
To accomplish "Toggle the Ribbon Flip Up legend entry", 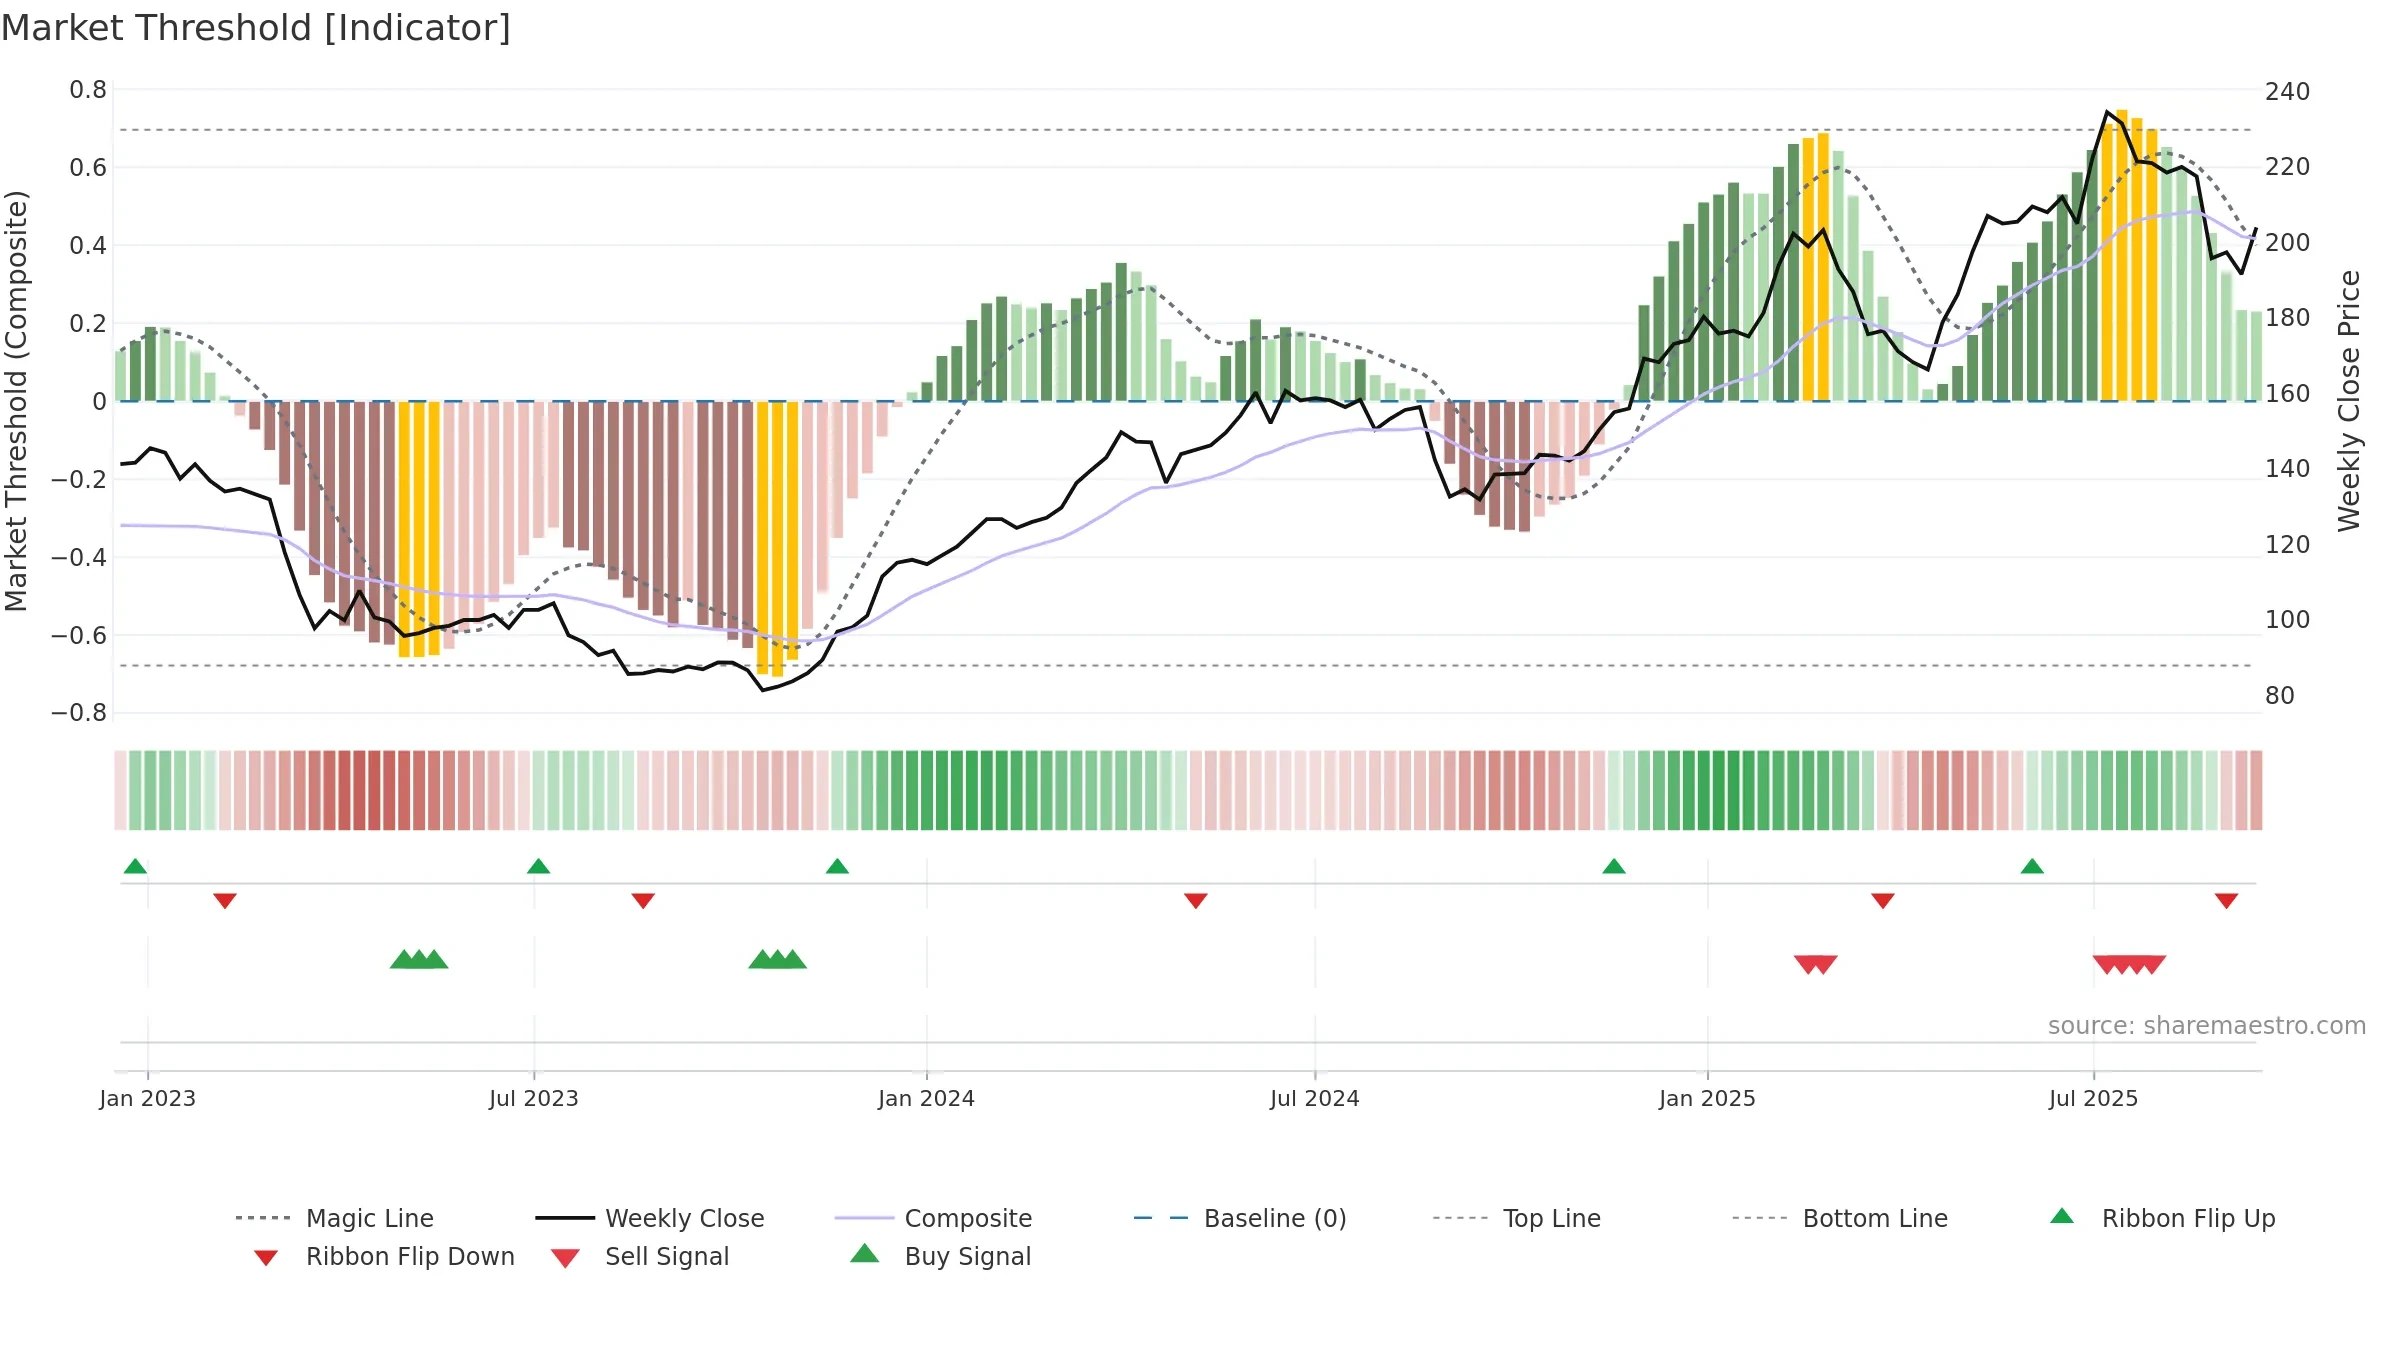I will [x=2162, y=1218].
